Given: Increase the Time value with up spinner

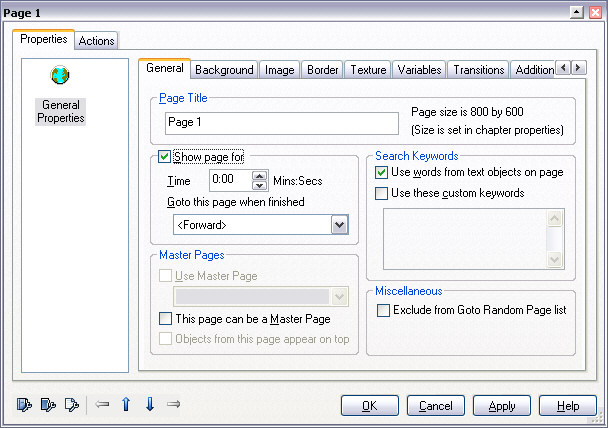Looking at the screenshot, I should 259,176.
